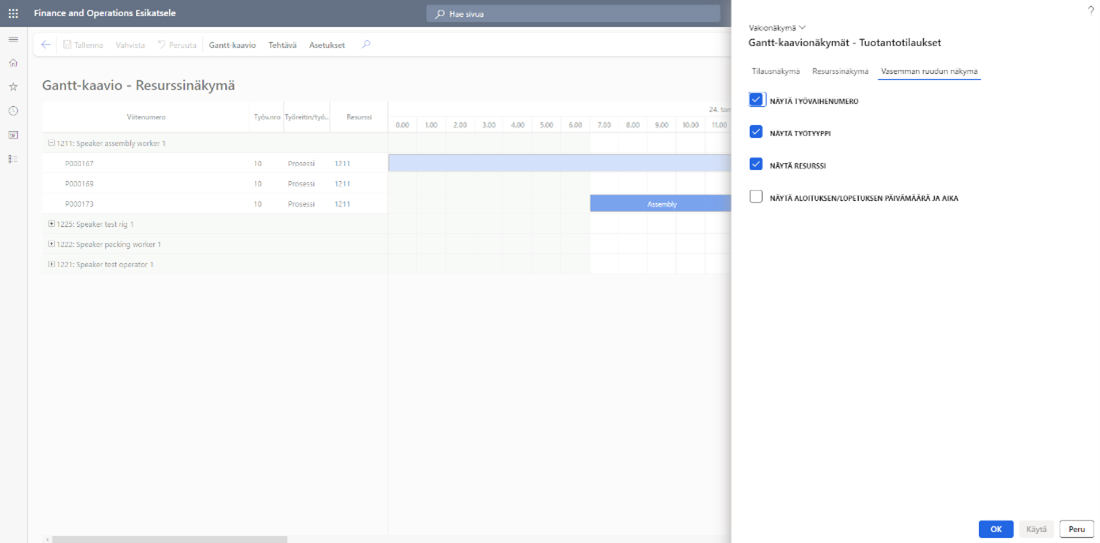Open resource link 1211 in P000169 row

pos(342,184)
